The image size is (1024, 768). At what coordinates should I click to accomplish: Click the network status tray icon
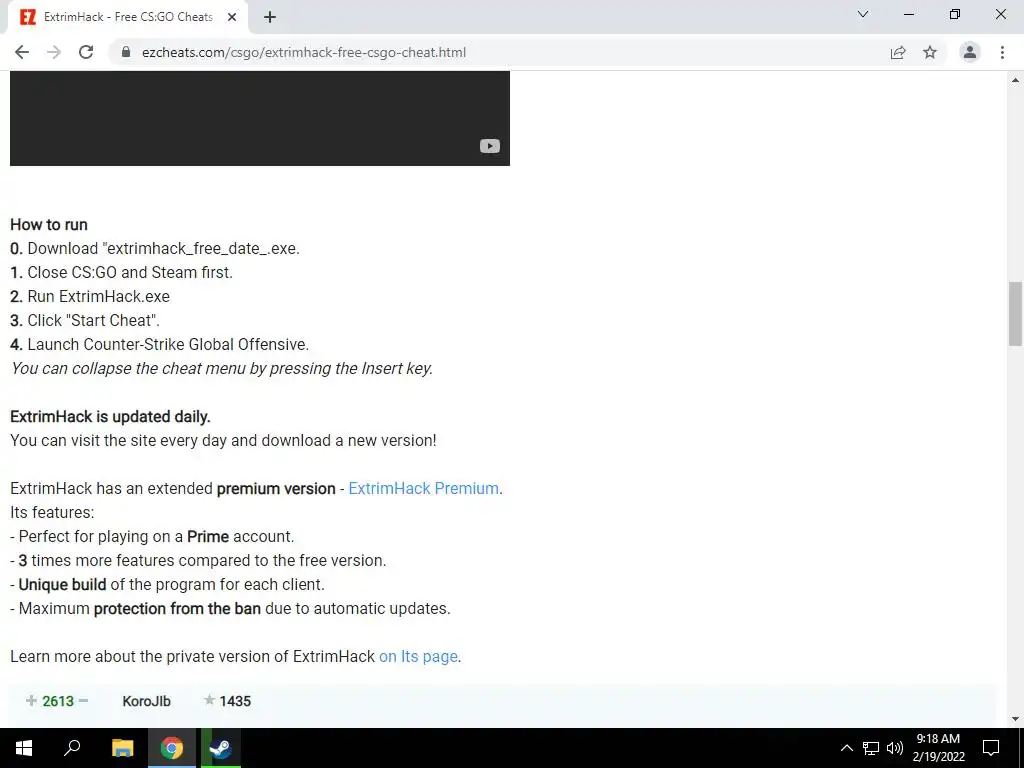871,748
